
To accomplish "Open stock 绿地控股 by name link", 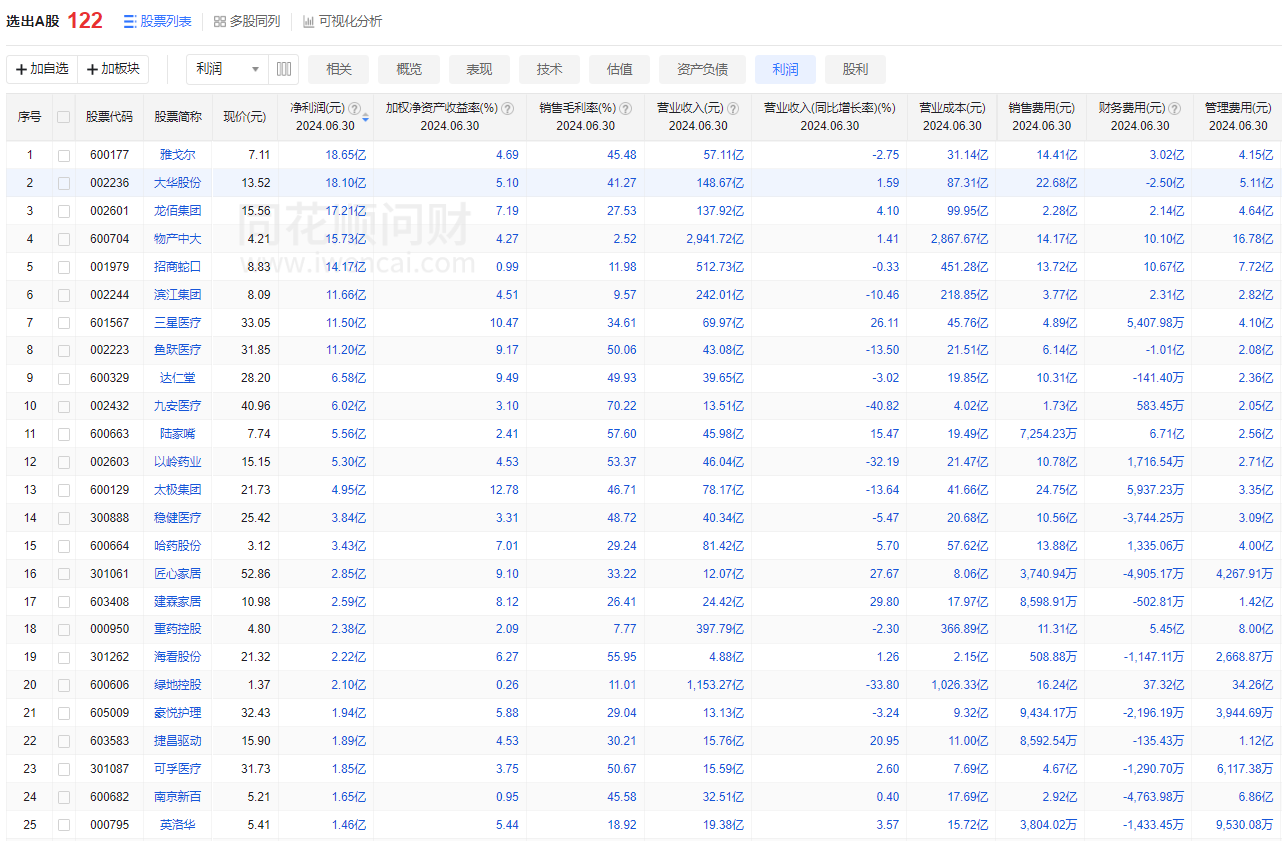I will click(x=178, y=685).
